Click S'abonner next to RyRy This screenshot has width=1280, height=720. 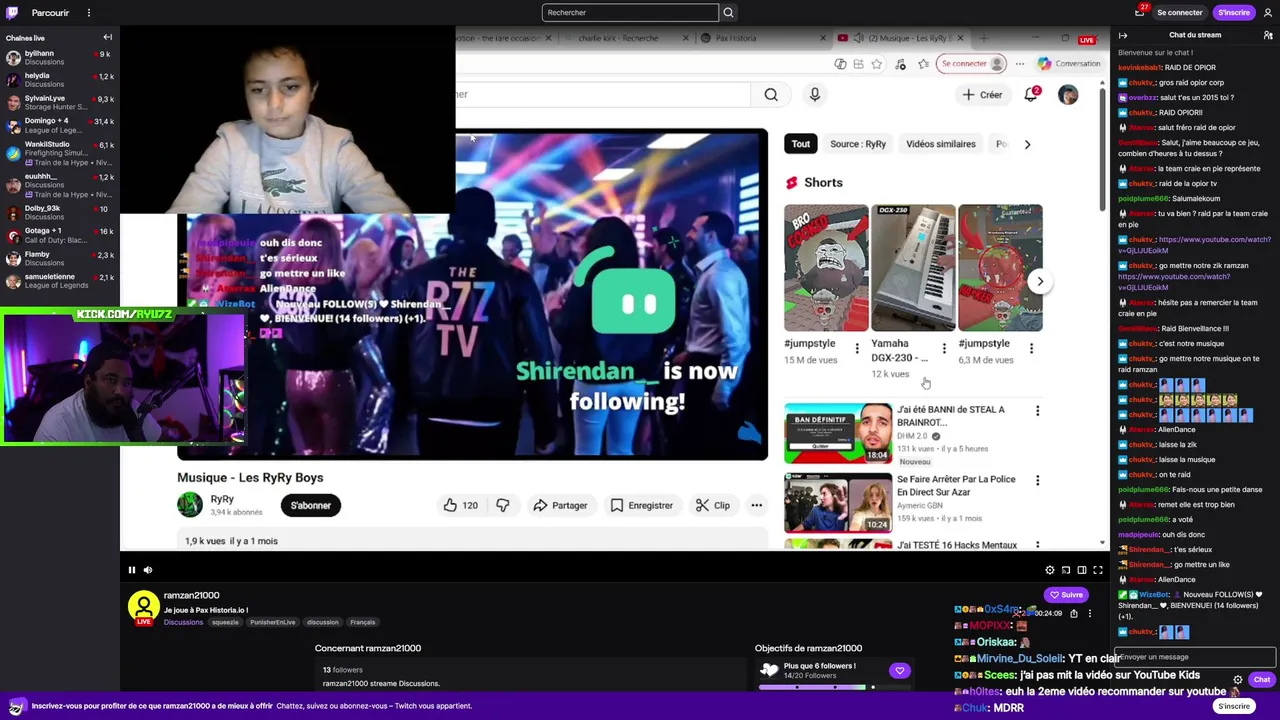point(311,505)
